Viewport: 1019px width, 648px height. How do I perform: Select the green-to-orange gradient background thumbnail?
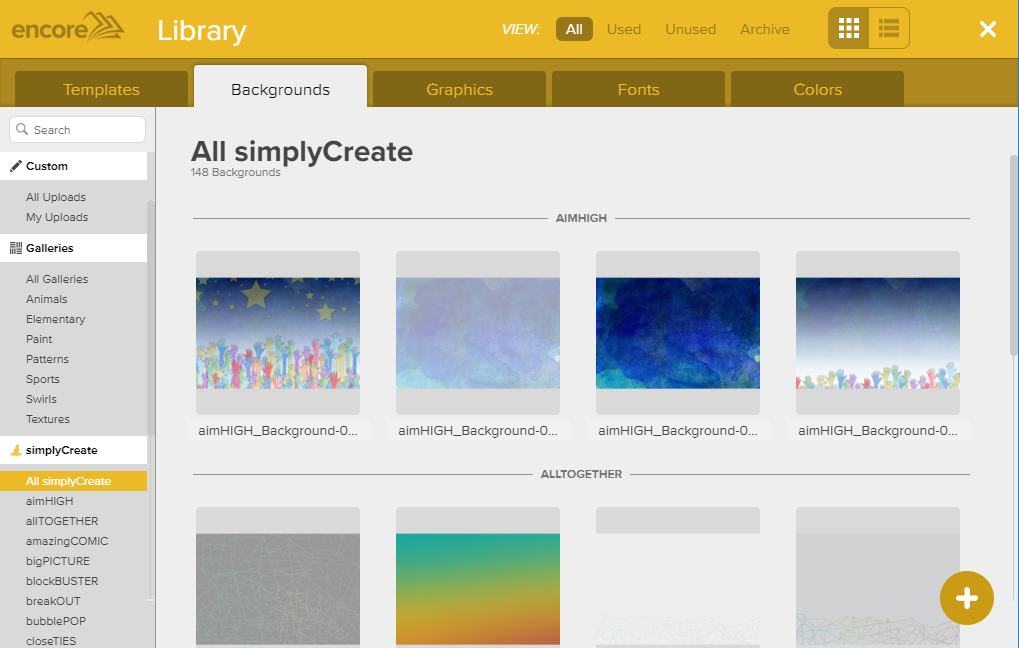tap(477, 588)
